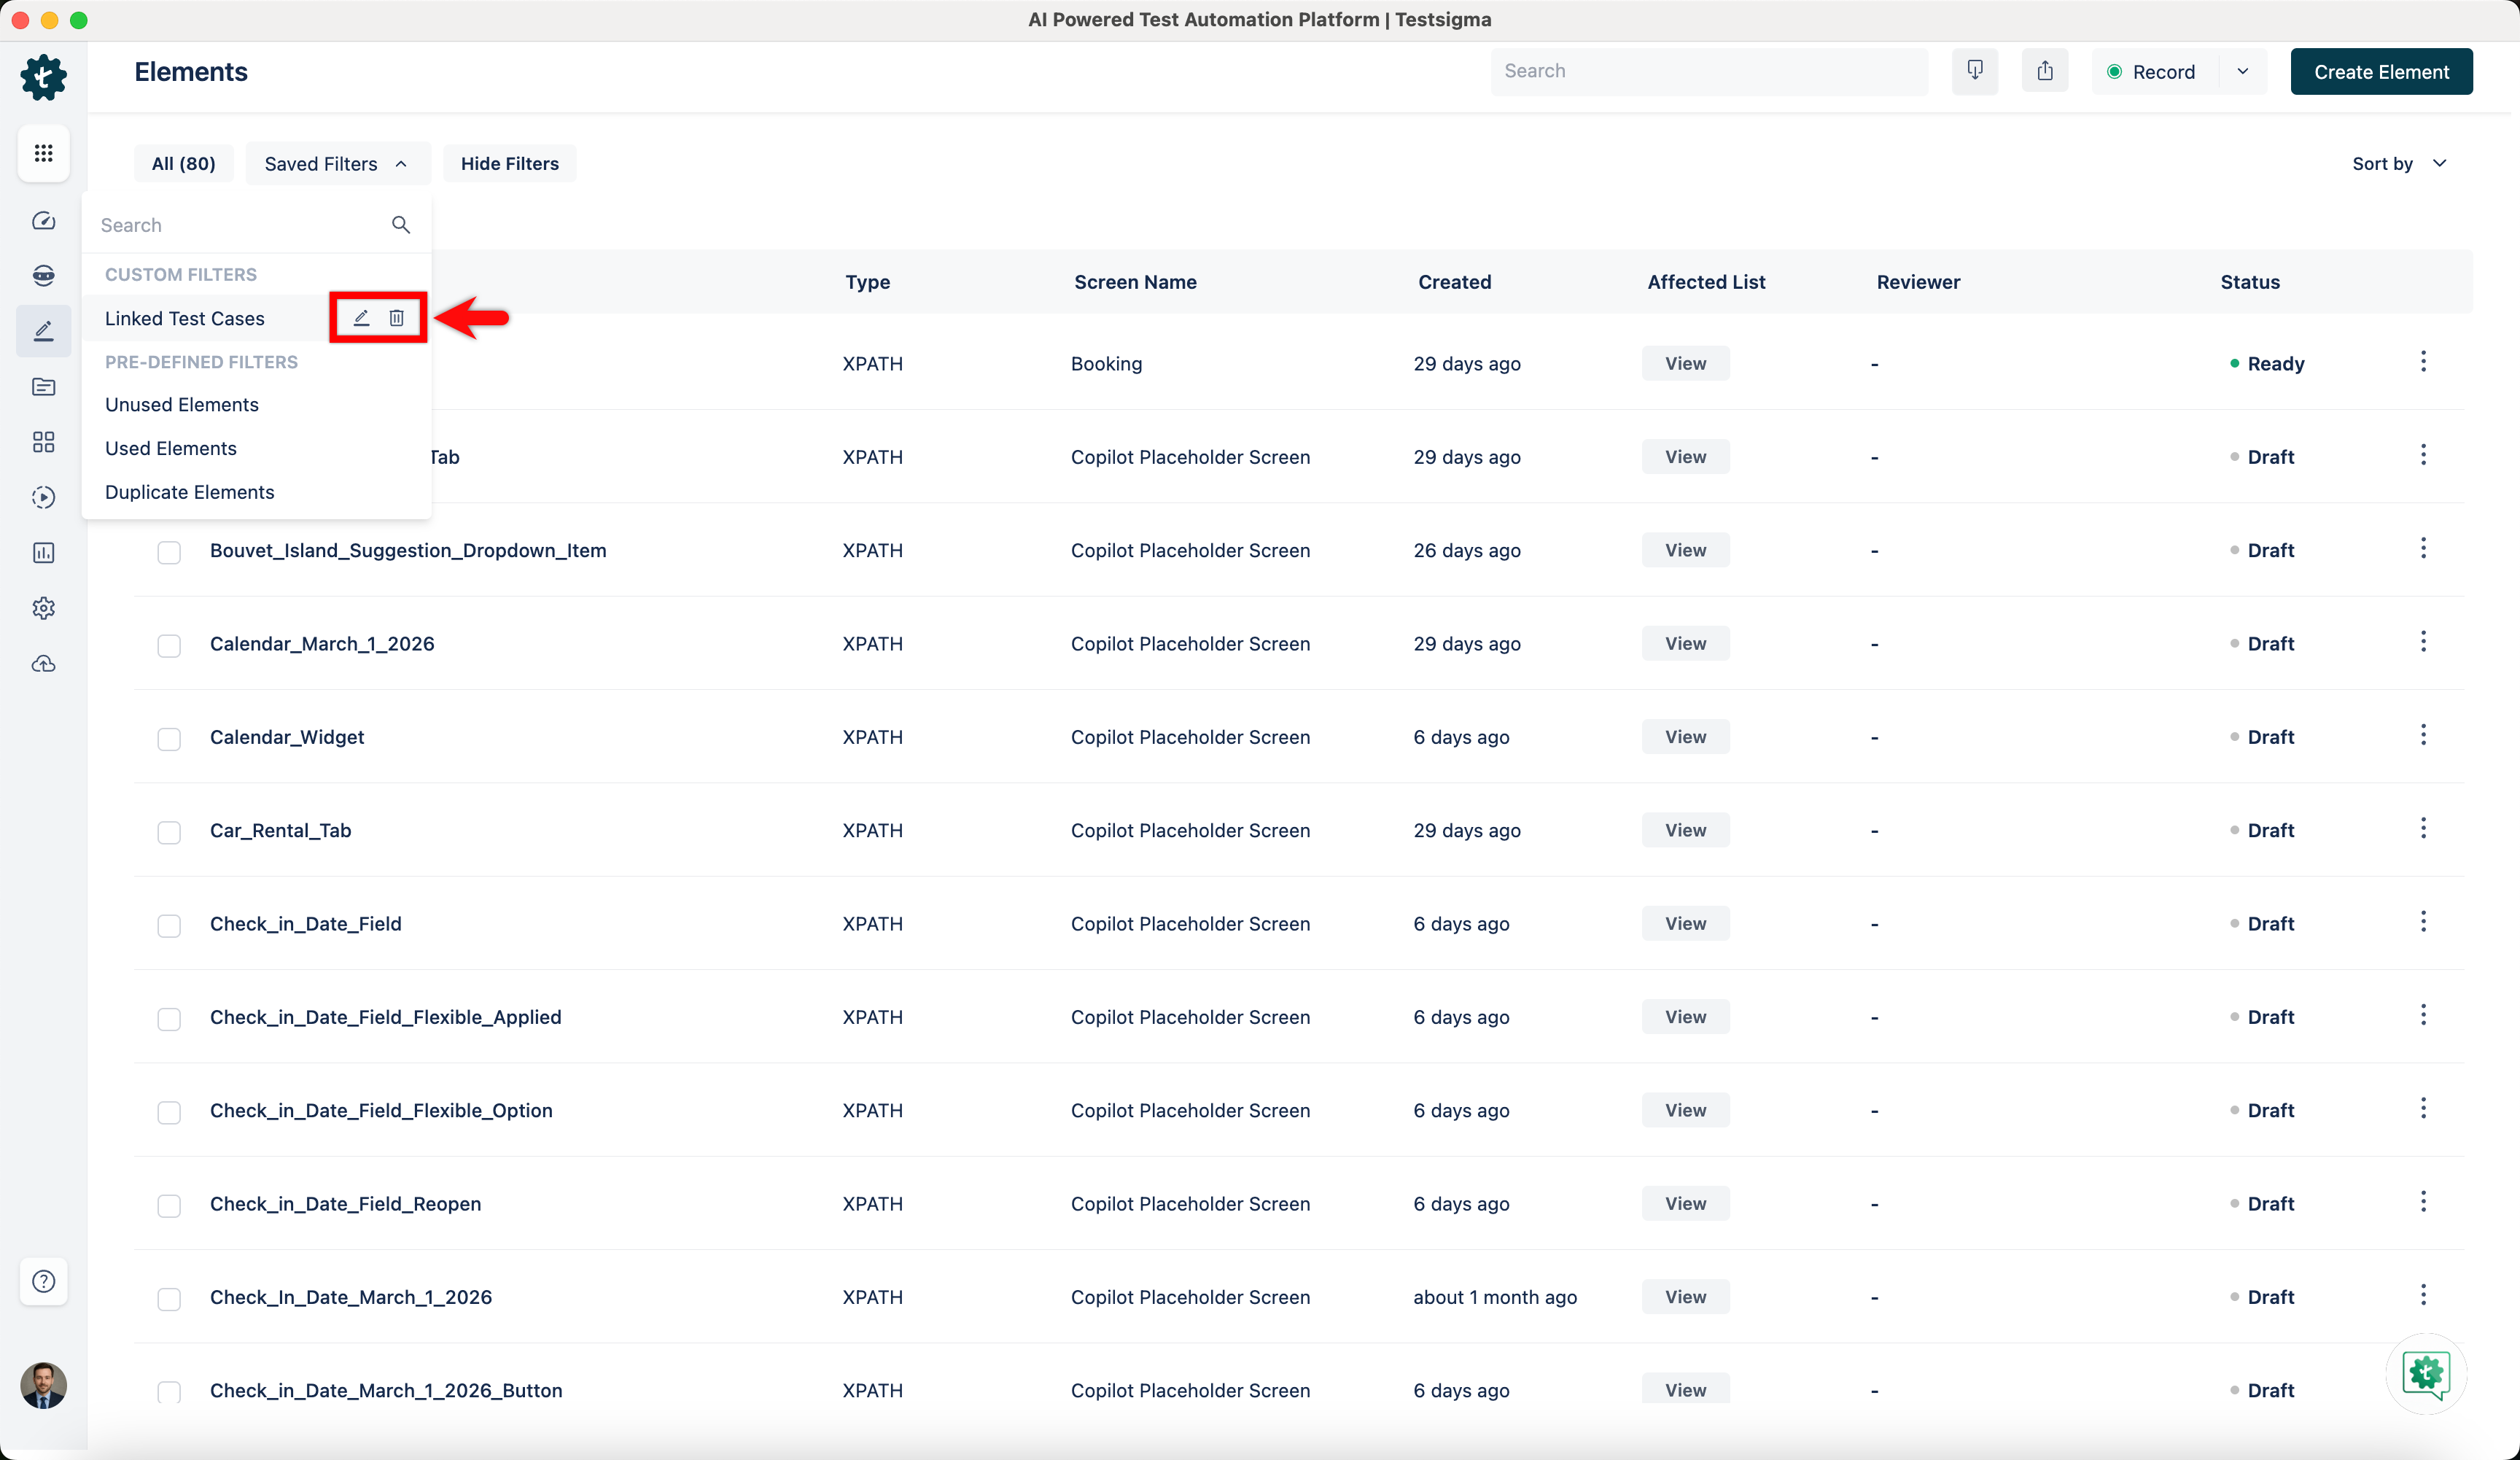Expand the Sort by dropdown

[x=2398, y=164]
